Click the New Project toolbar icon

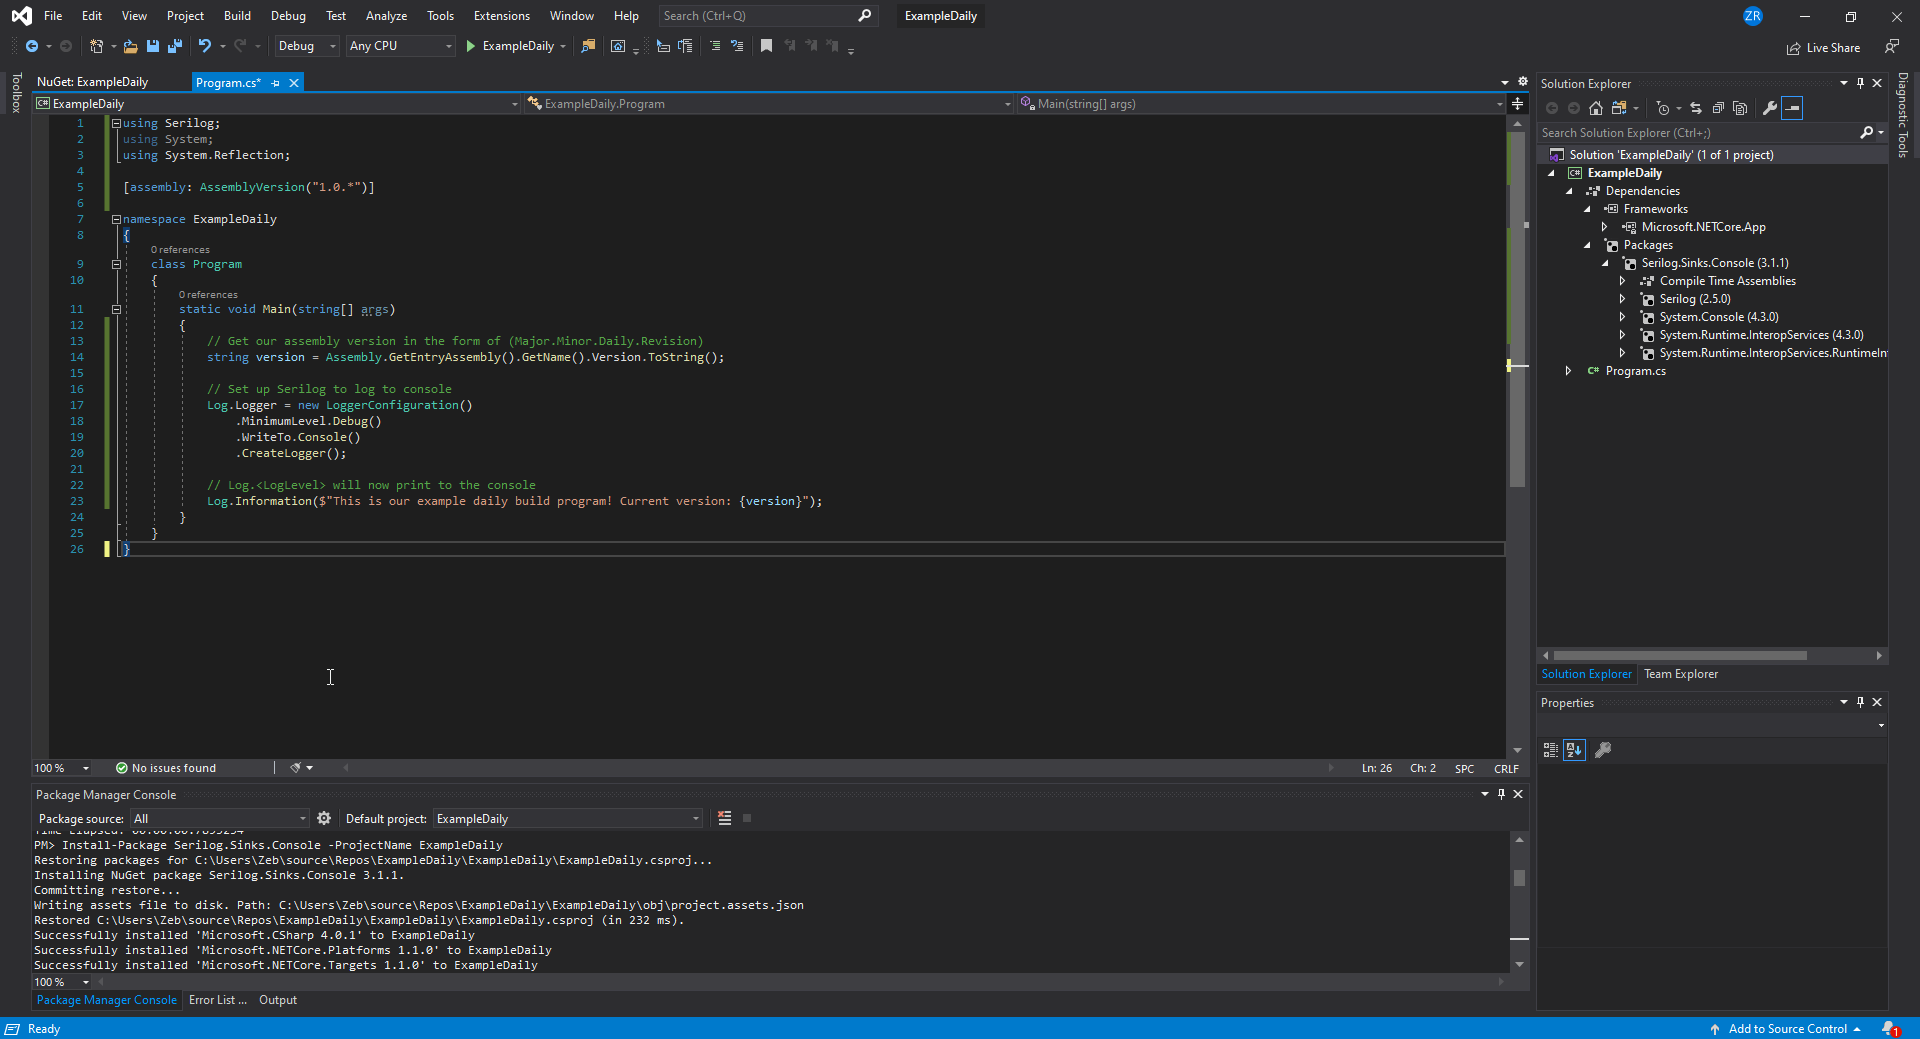click(x=97, y=46)
